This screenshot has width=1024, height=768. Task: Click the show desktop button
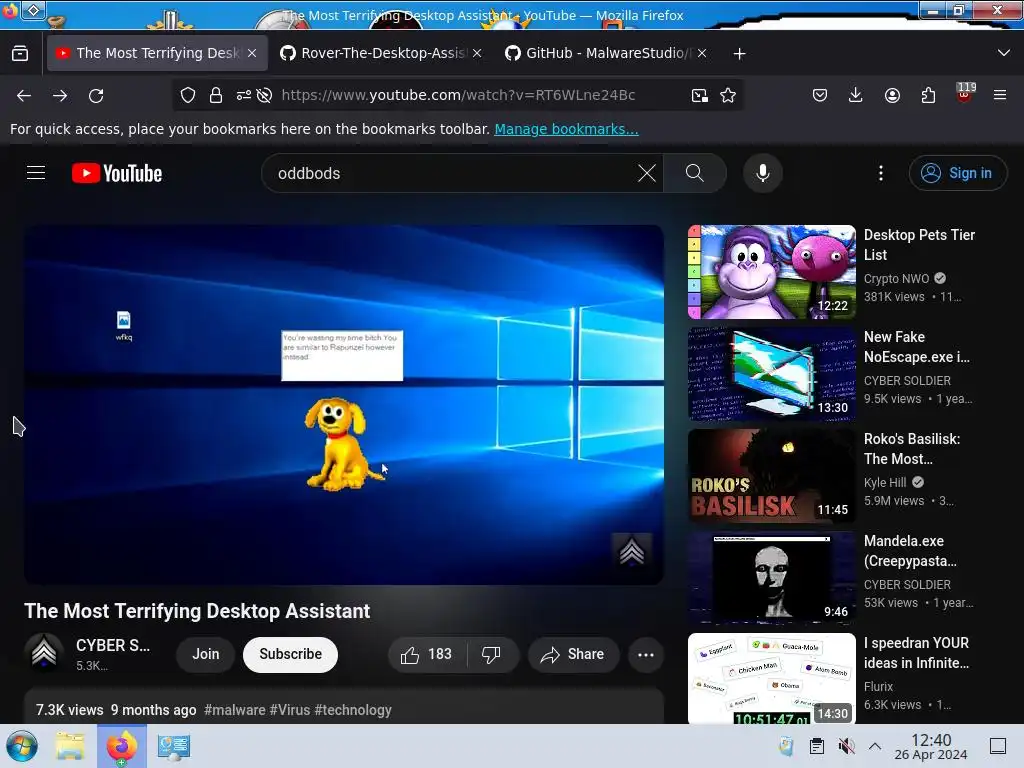pos(998,746)
